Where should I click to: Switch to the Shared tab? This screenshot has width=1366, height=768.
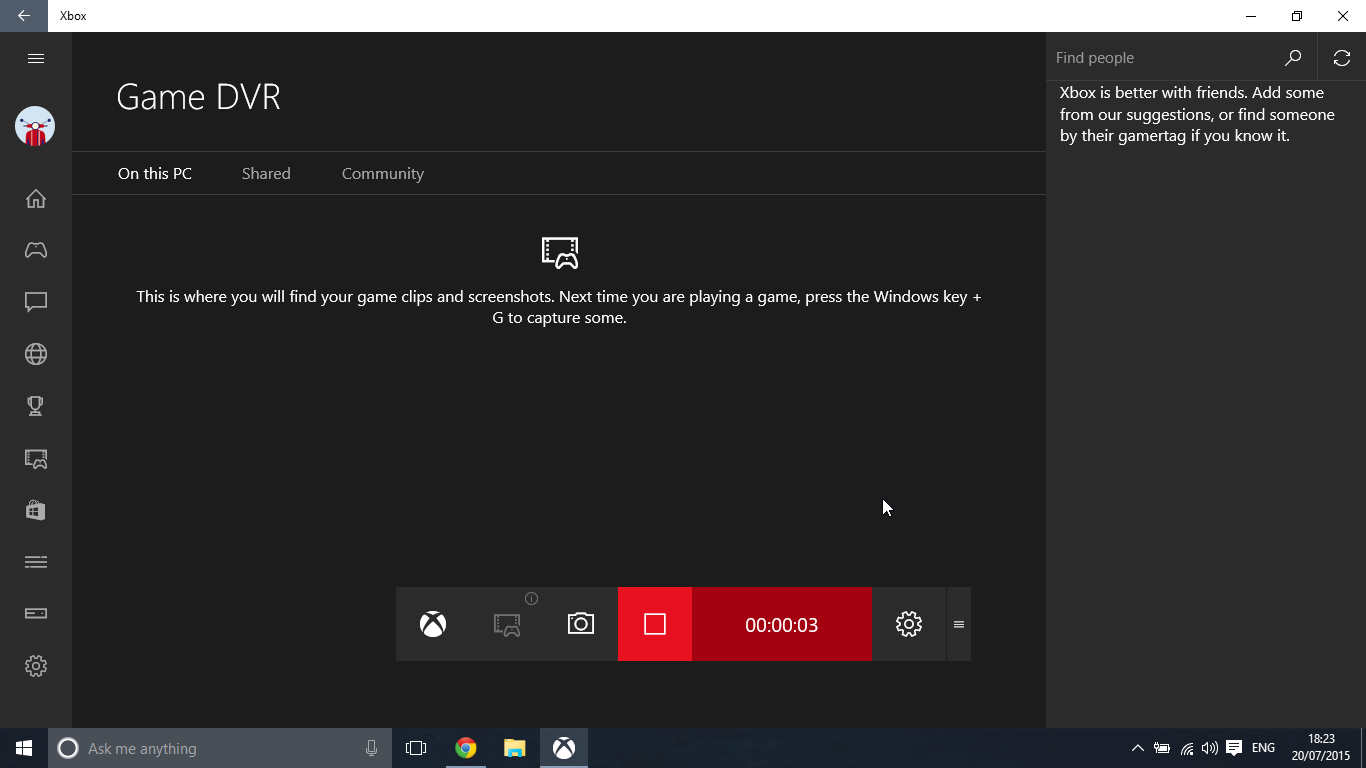(265, 173)
